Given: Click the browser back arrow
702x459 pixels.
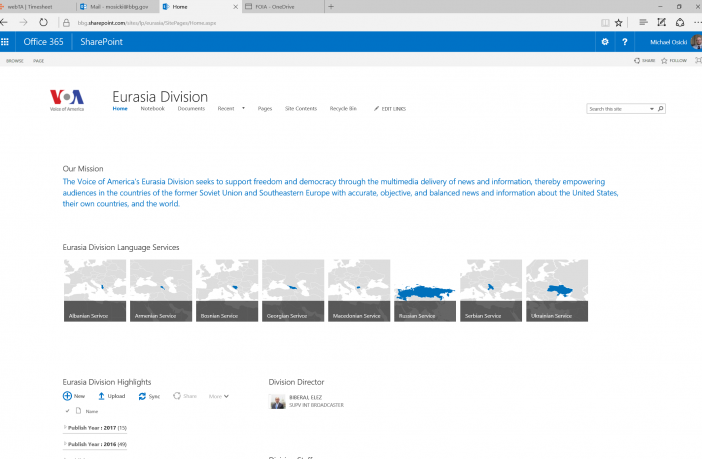Looking at the screenshot, I should tap(4, 22).
